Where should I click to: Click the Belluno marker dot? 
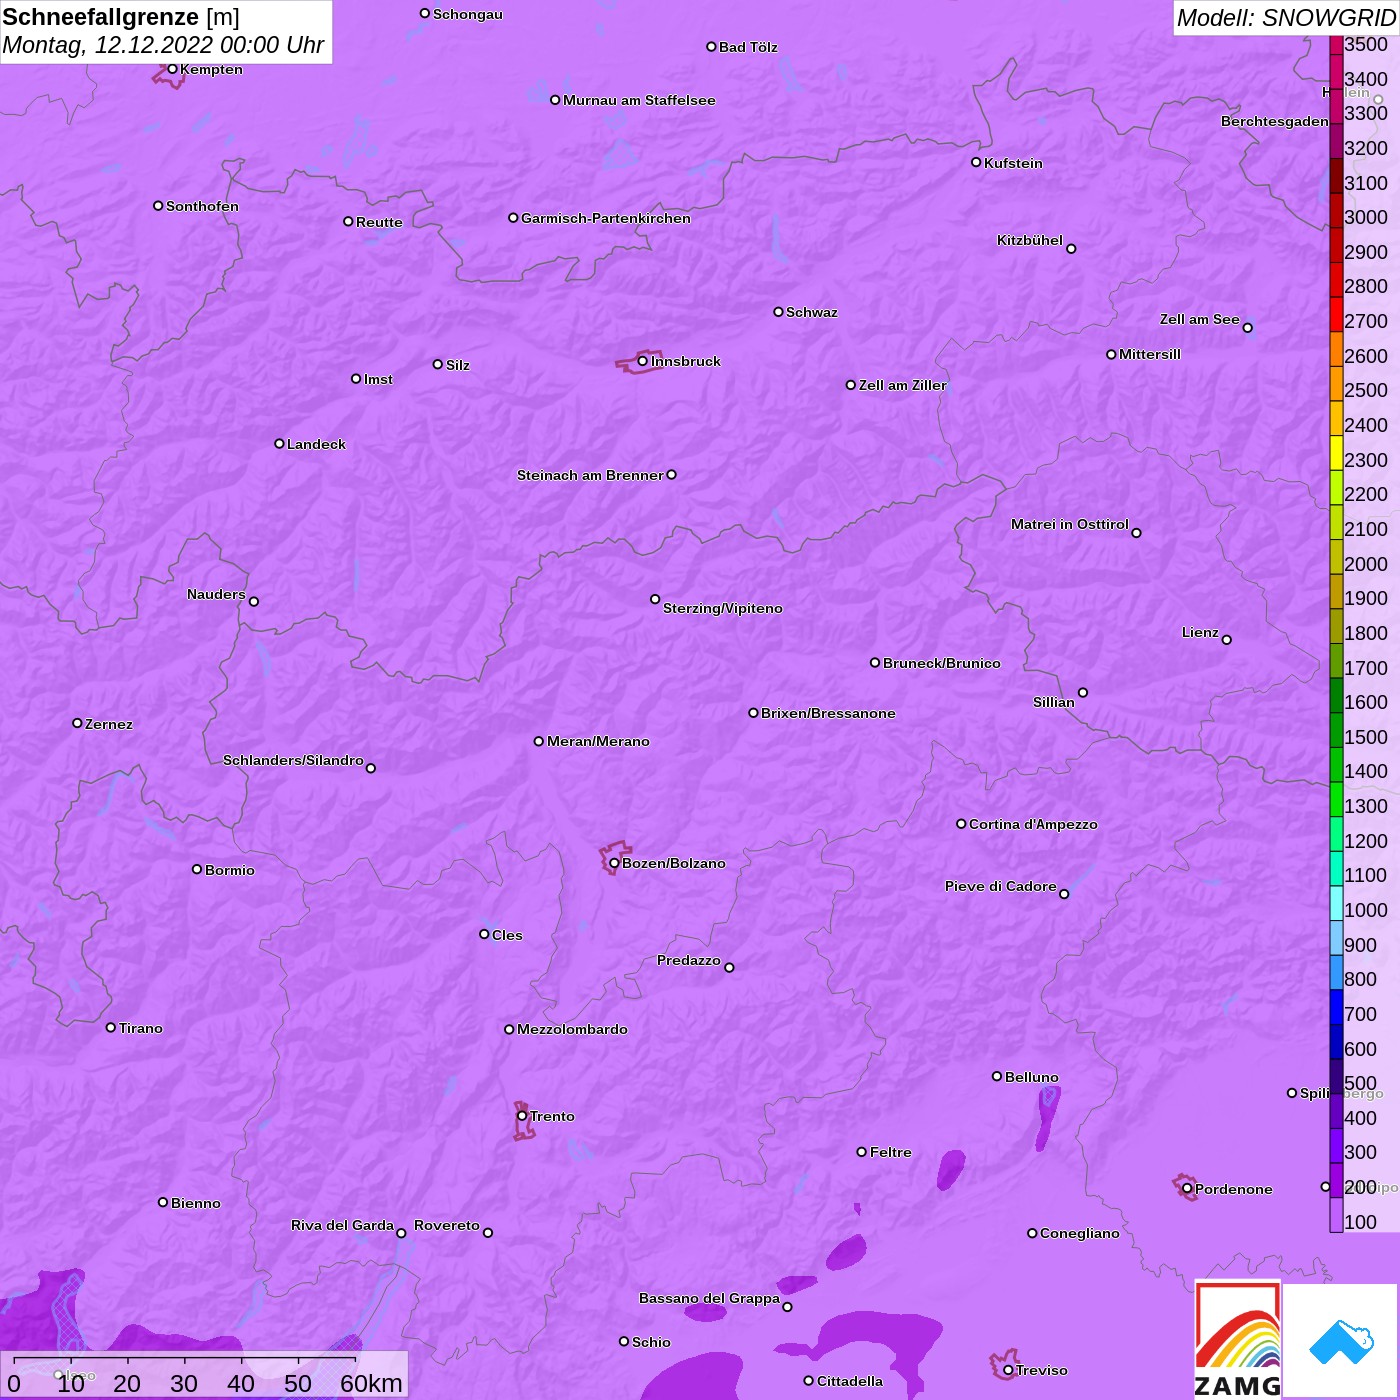997,1076
